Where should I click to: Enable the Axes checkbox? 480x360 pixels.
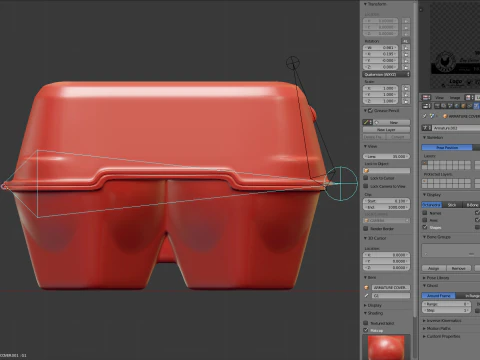[425, 220]
